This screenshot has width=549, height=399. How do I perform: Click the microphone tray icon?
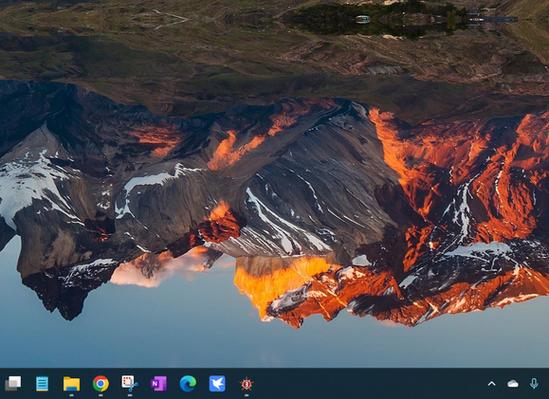pyautogui.click(x=534, y=384)
